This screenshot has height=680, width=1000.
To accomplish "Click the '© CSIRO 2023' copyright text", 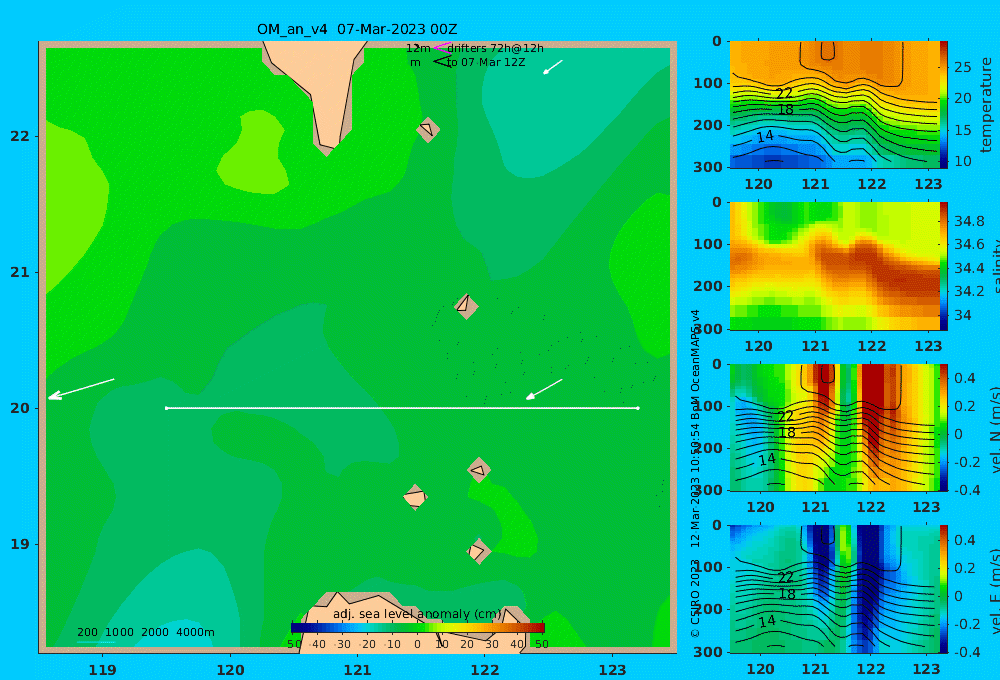I will click(695, 598).
